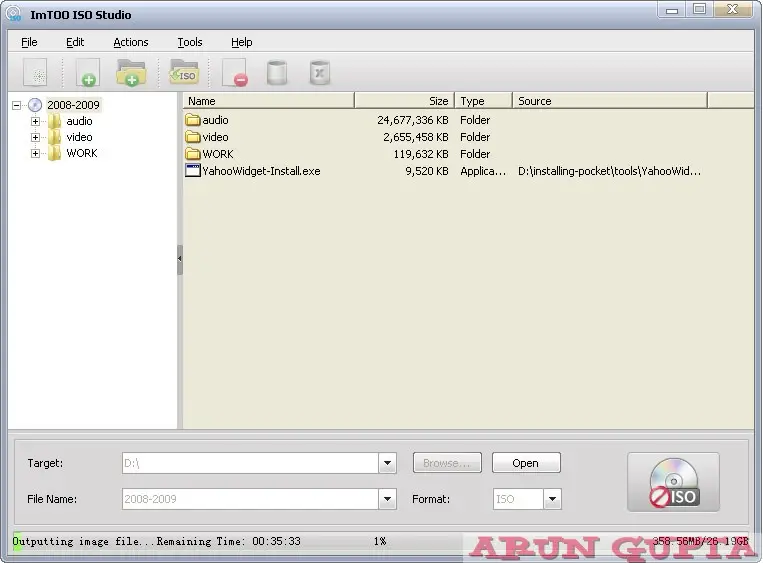Click the gray trash can toolbar icon
763x563 pixels.
277,73
